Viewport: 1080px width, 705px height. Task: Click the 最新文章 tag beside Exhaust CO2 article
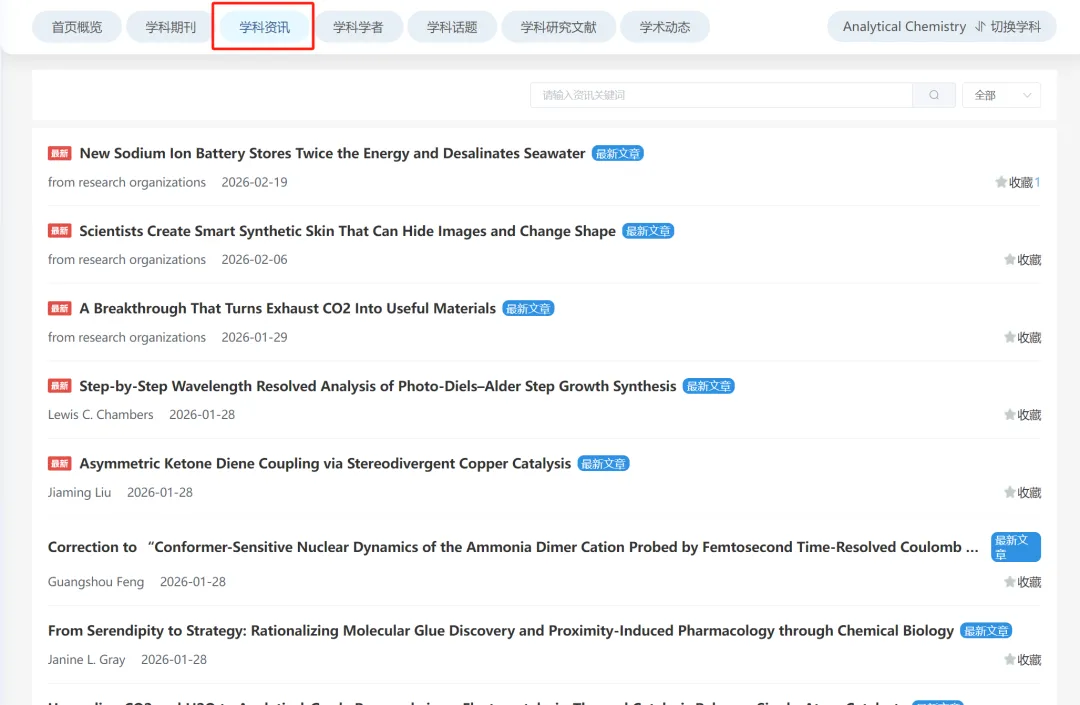pos(528,309)
